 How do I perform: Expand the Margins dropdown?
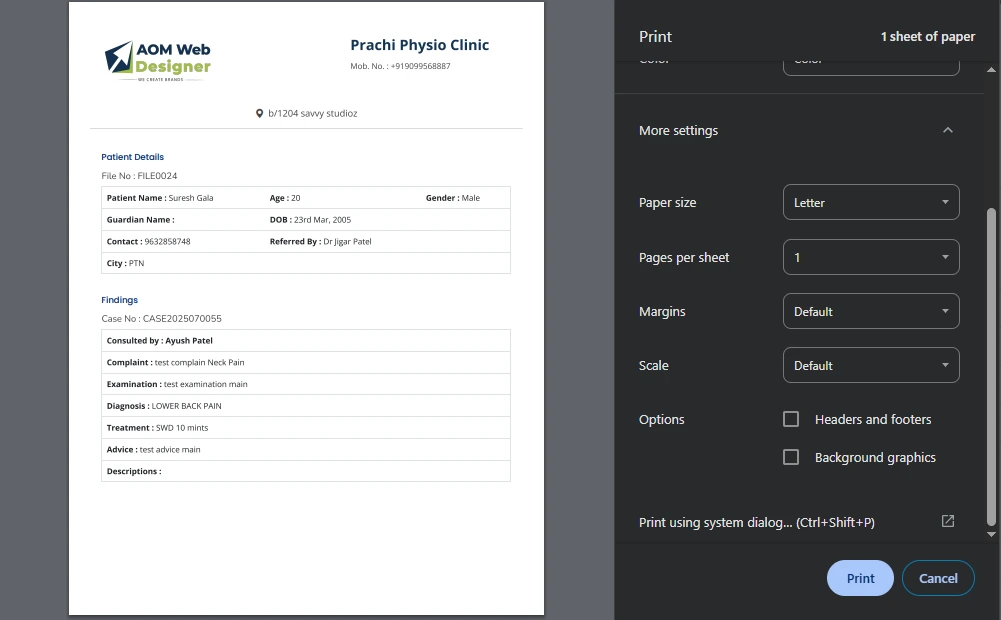click(x=870, y=311)
